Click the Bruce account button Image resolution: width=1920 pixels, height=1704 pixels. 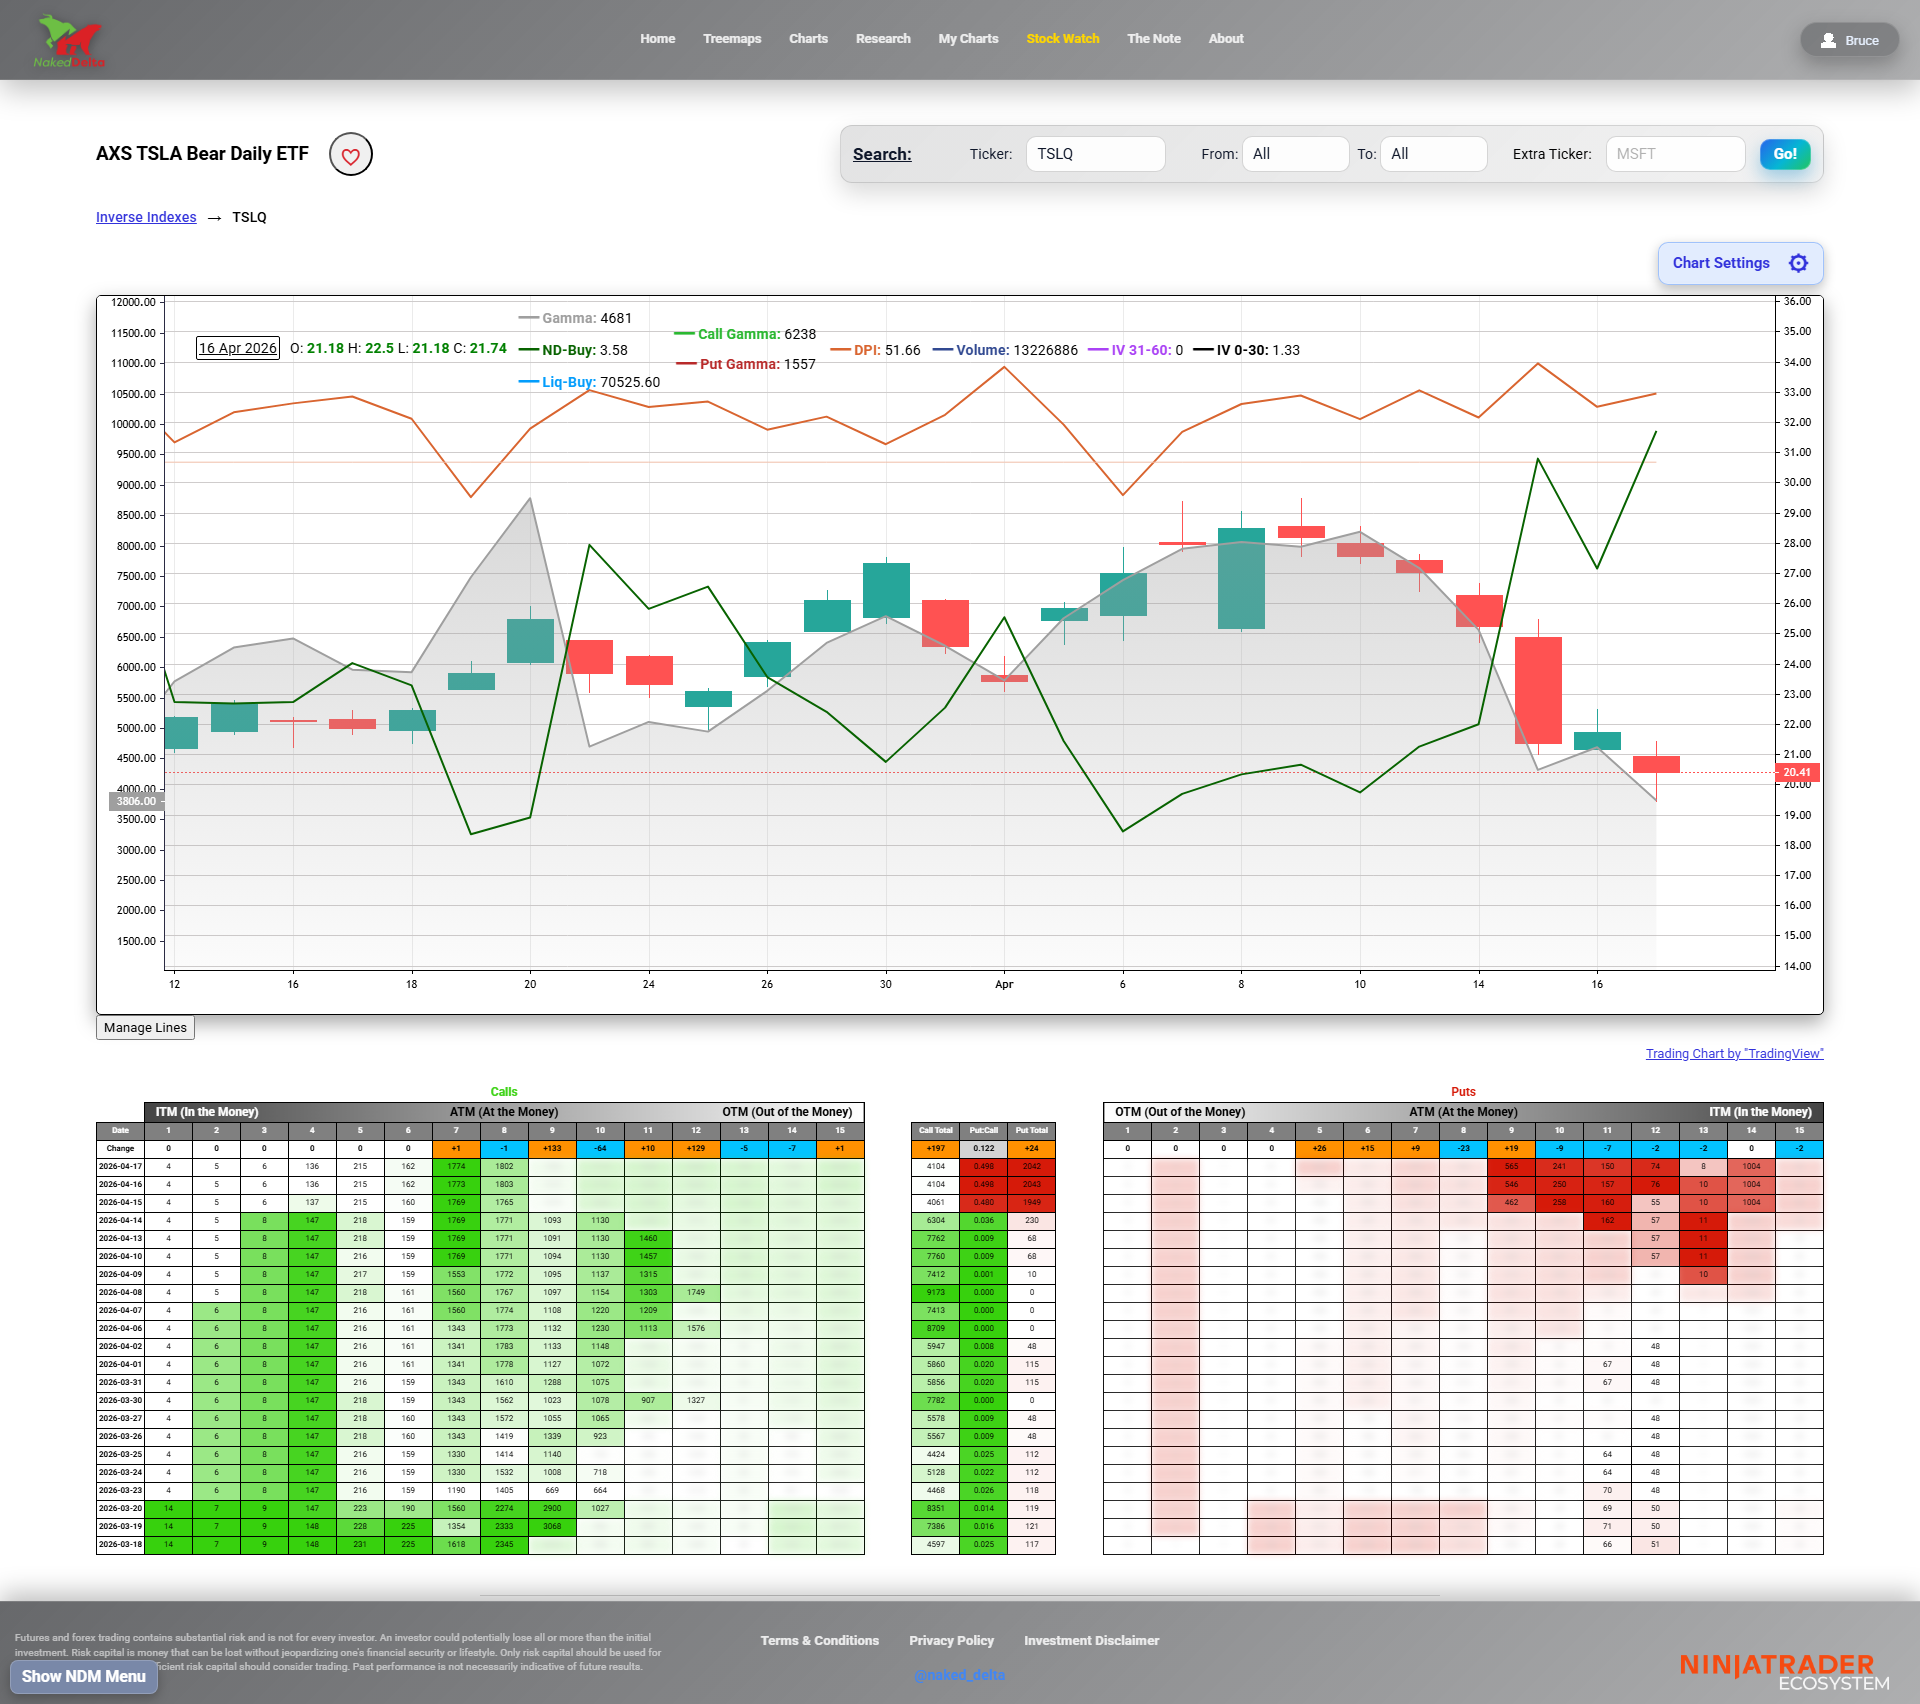(1849, 40)
